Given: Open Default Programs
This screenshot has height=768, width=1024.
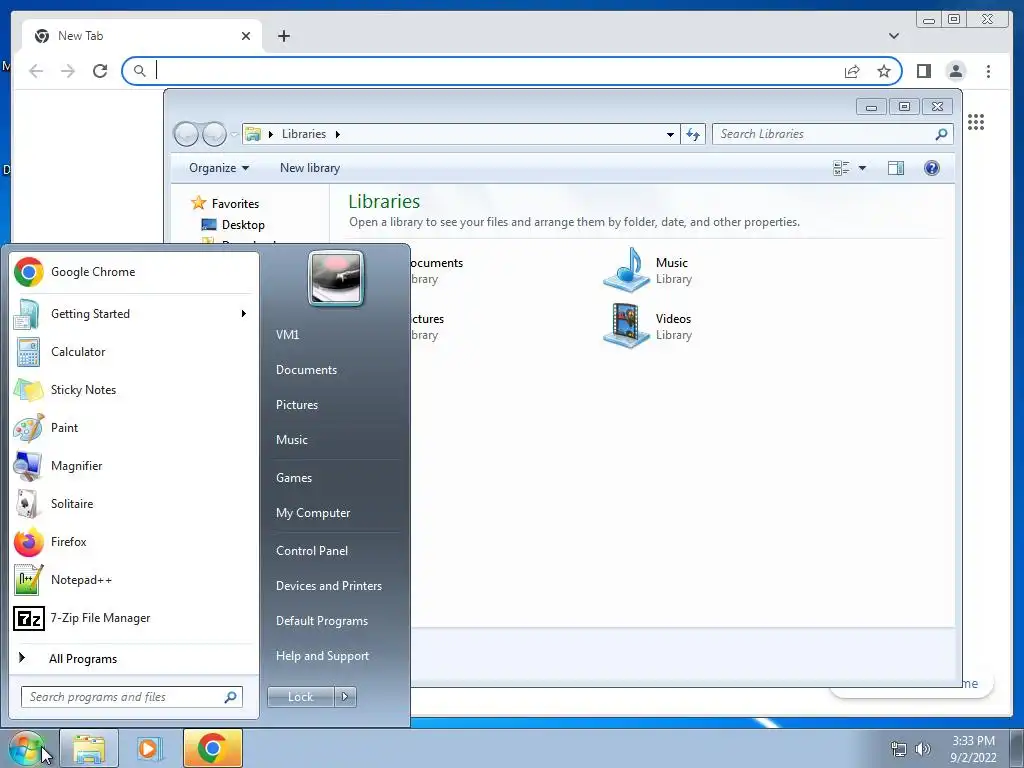Looking at the screenshot, I should 322,621.
